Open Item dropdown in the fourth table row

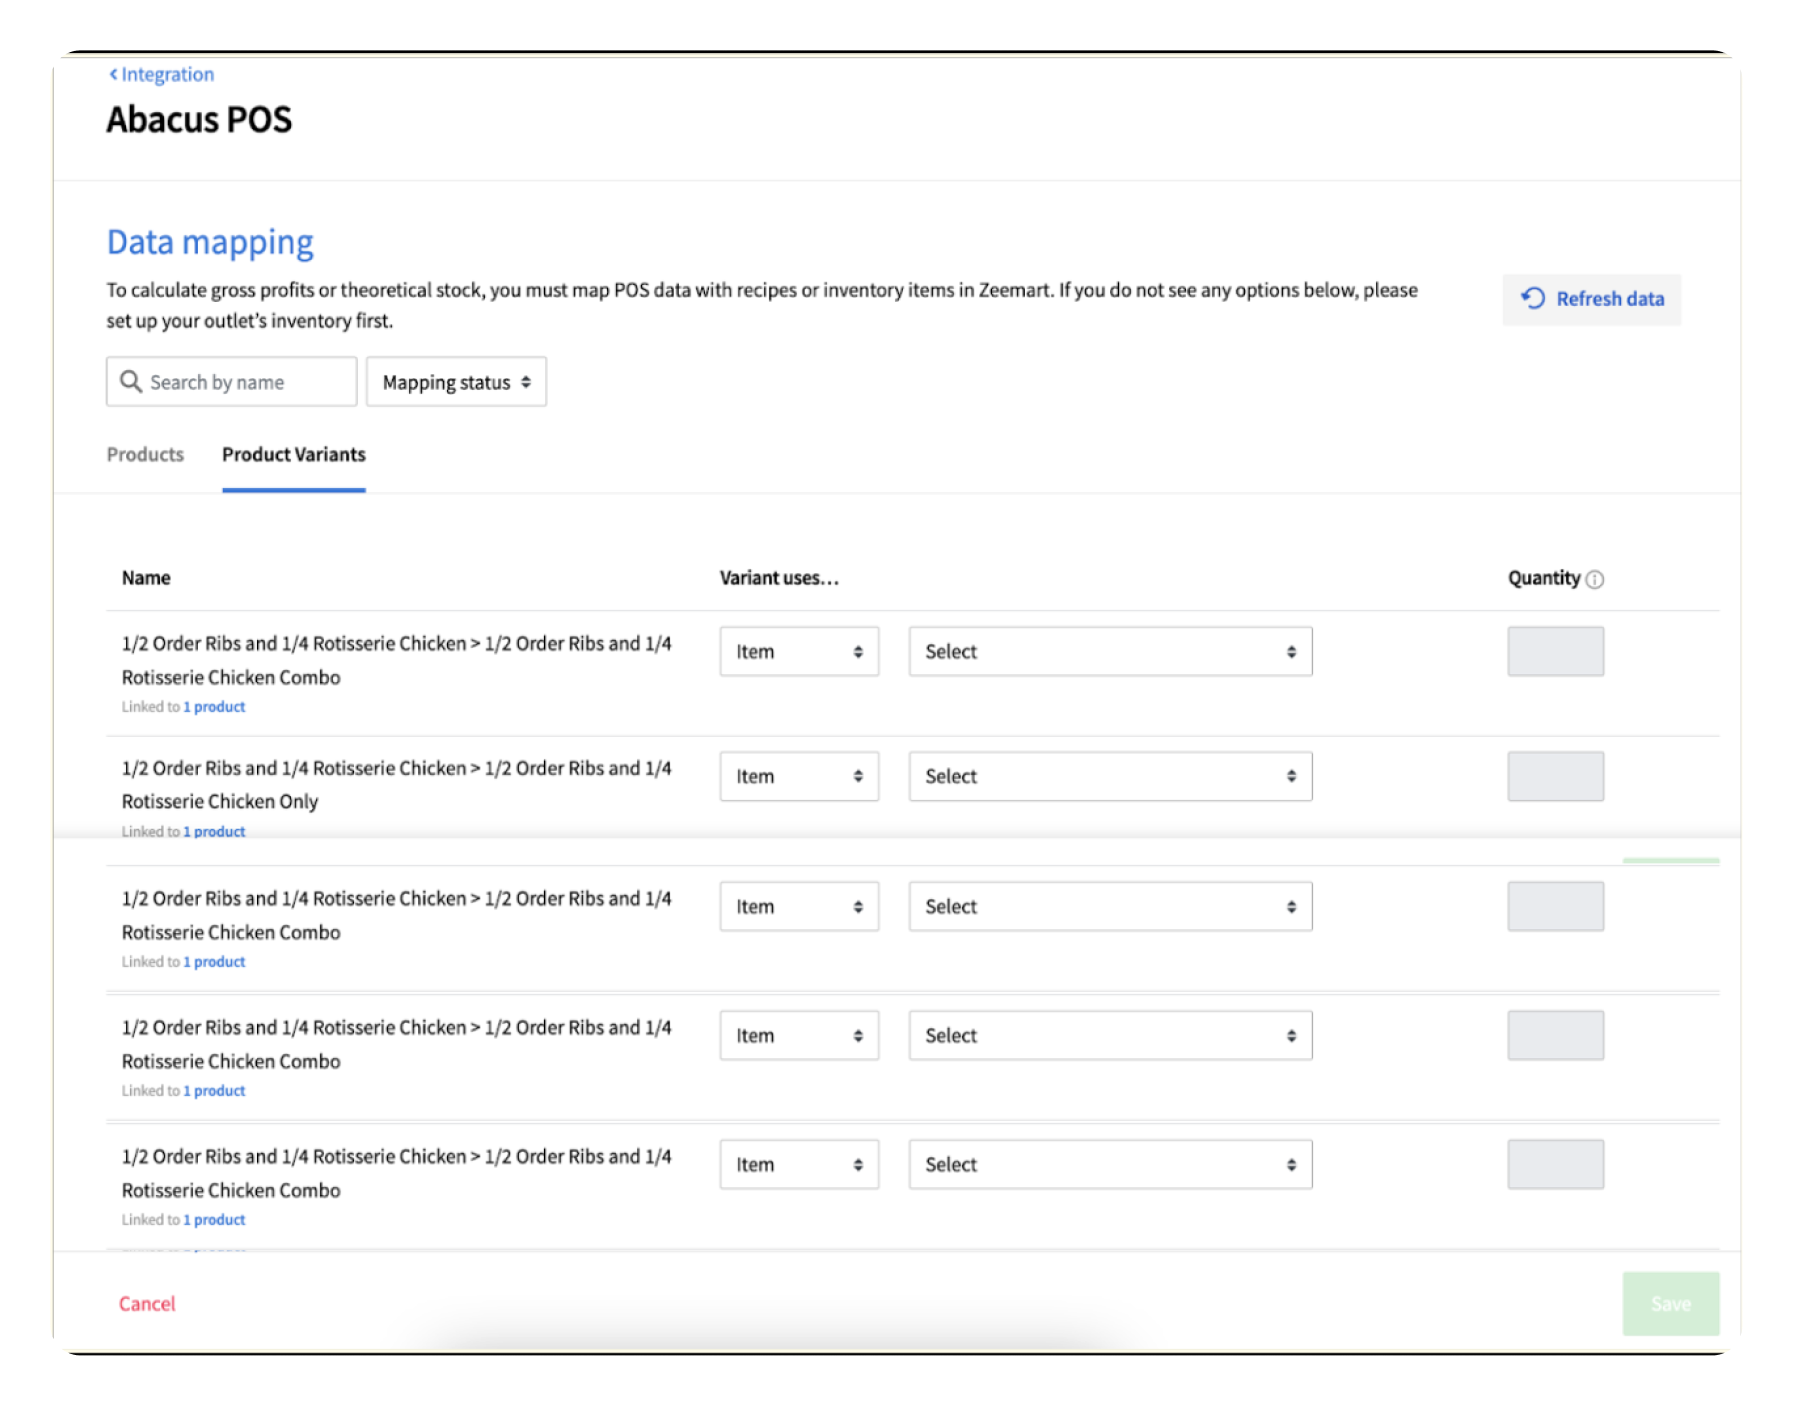coord(799,1035)
